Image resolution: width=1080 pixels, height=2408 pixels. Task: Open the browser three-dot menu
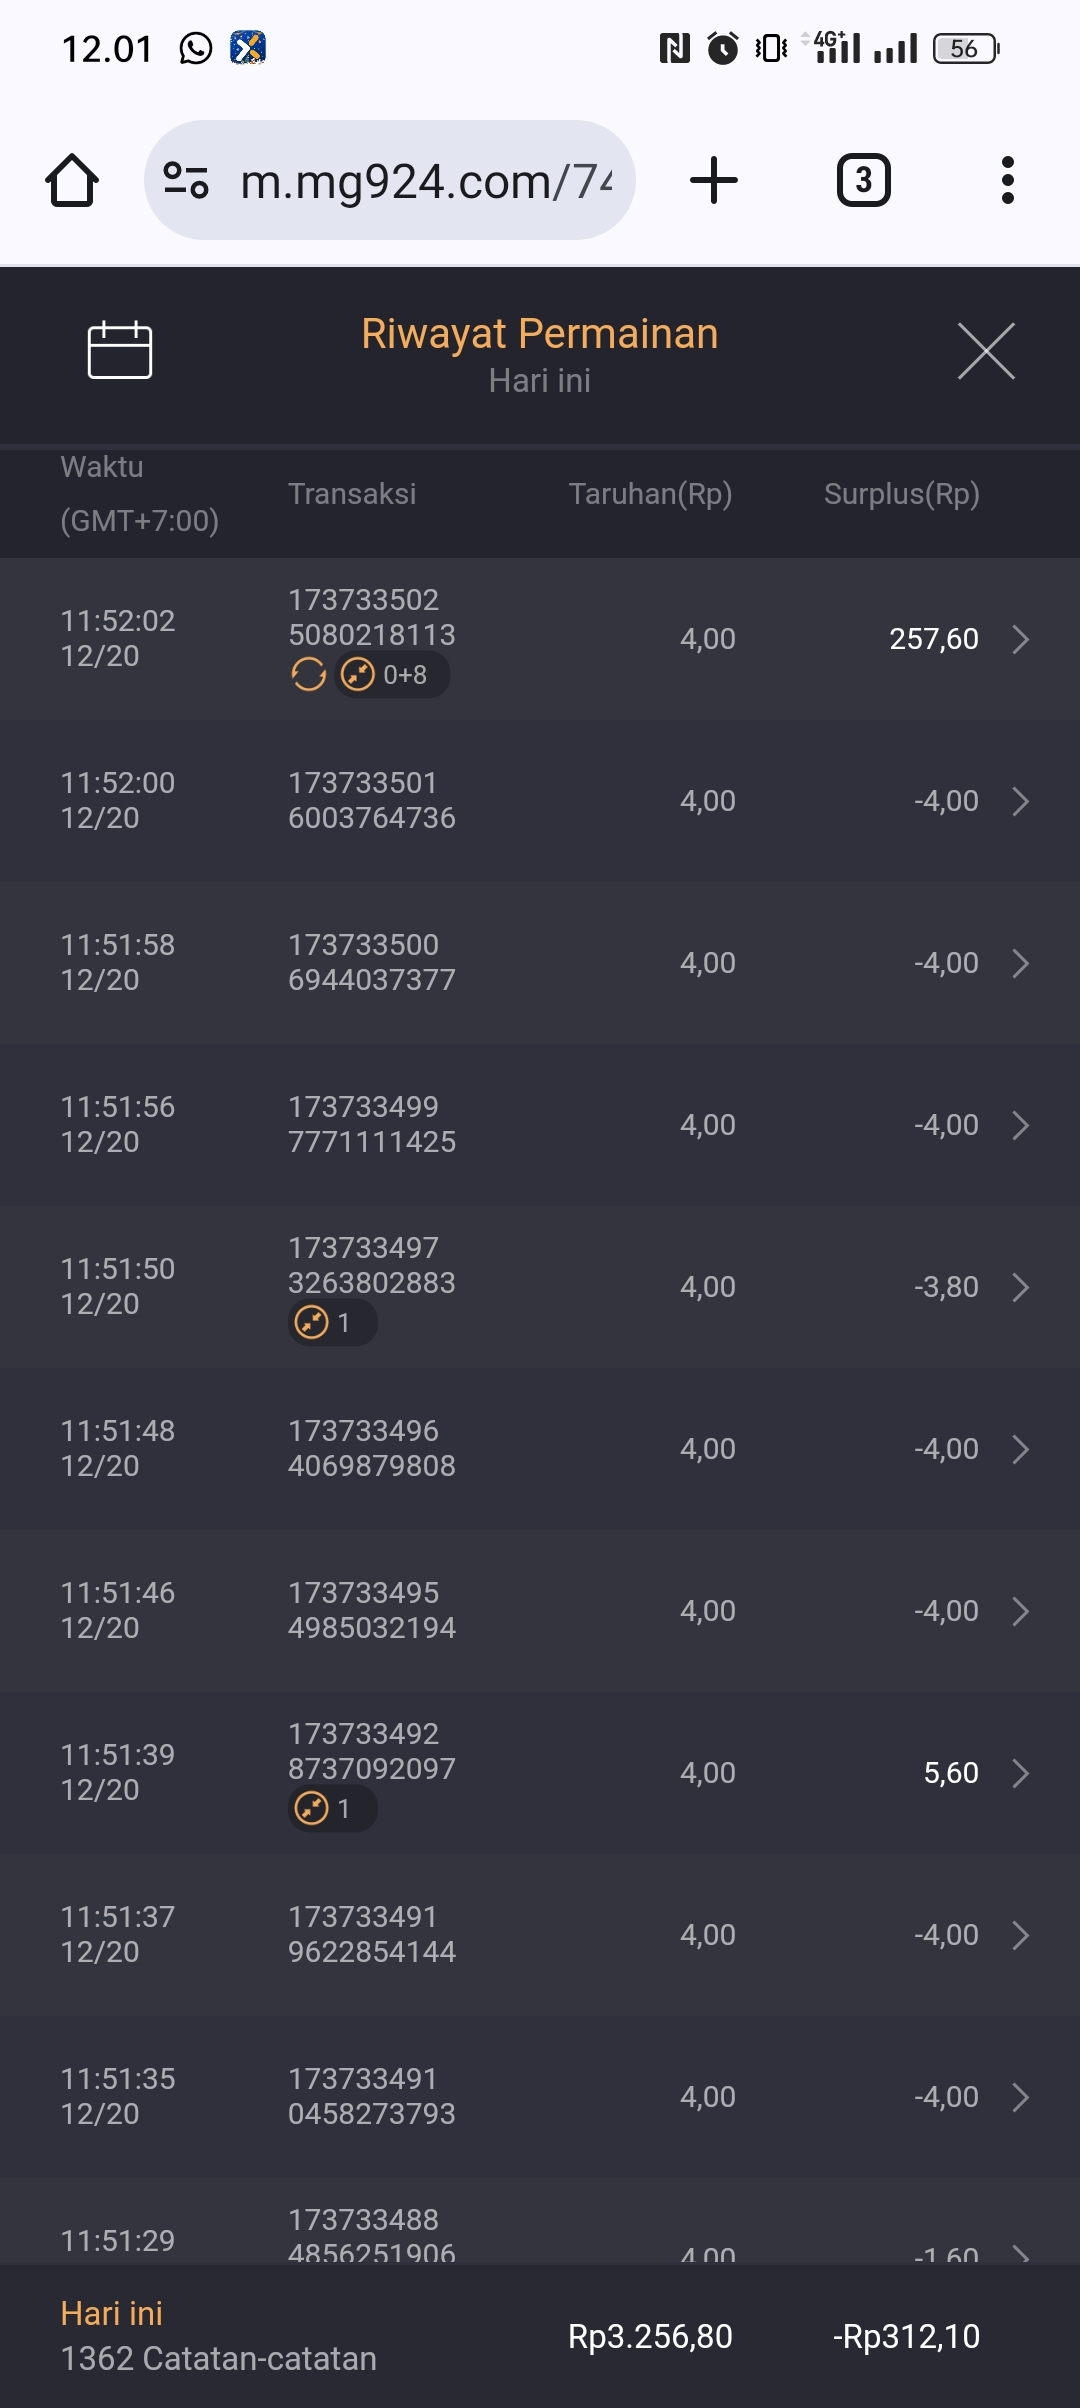click(1007, 181)
